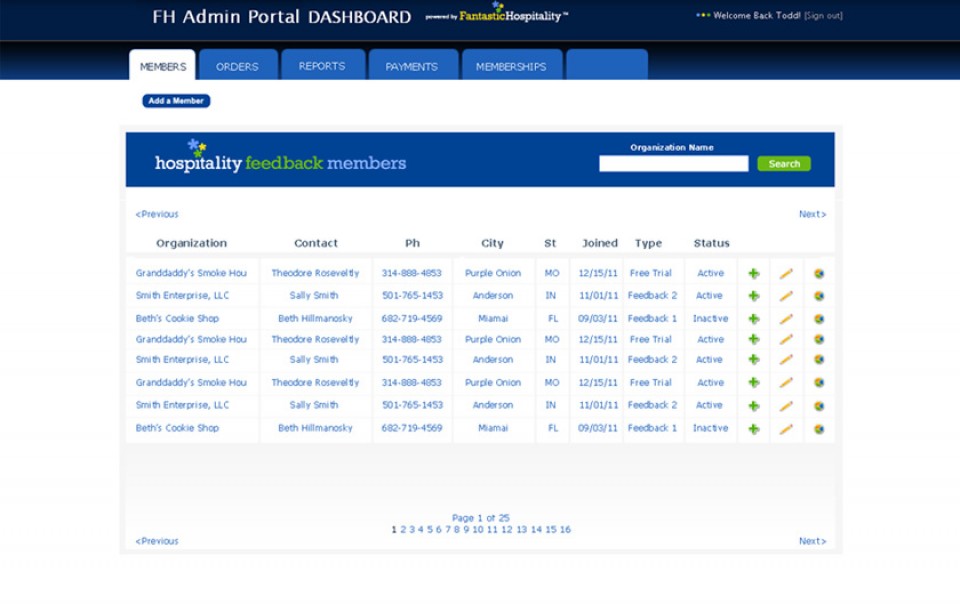The image size is (960, 604).
Task: Click pencil edit icon in last table row
Action: [x=786, y=429]
